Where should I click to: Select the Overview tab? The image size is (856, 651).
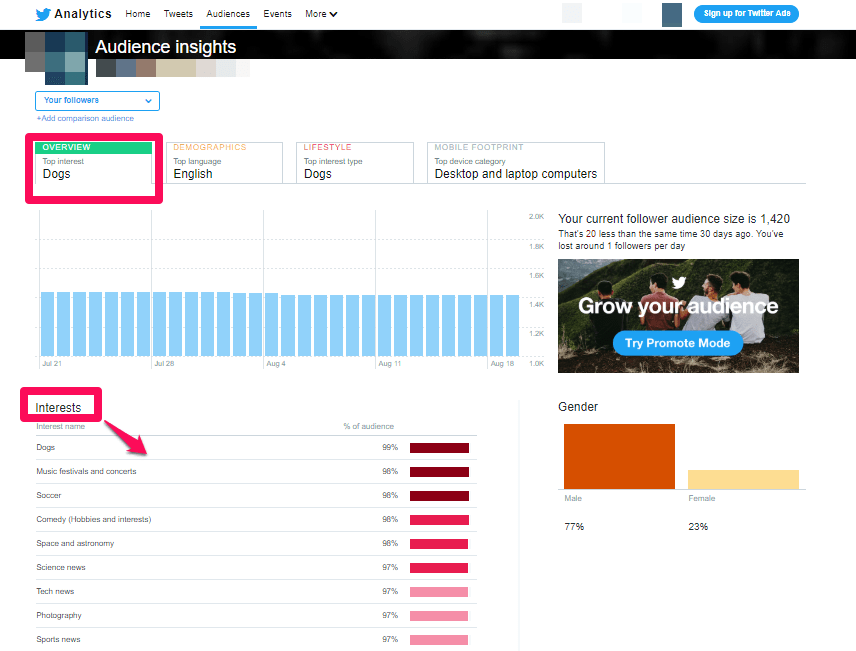click(93, 163)
